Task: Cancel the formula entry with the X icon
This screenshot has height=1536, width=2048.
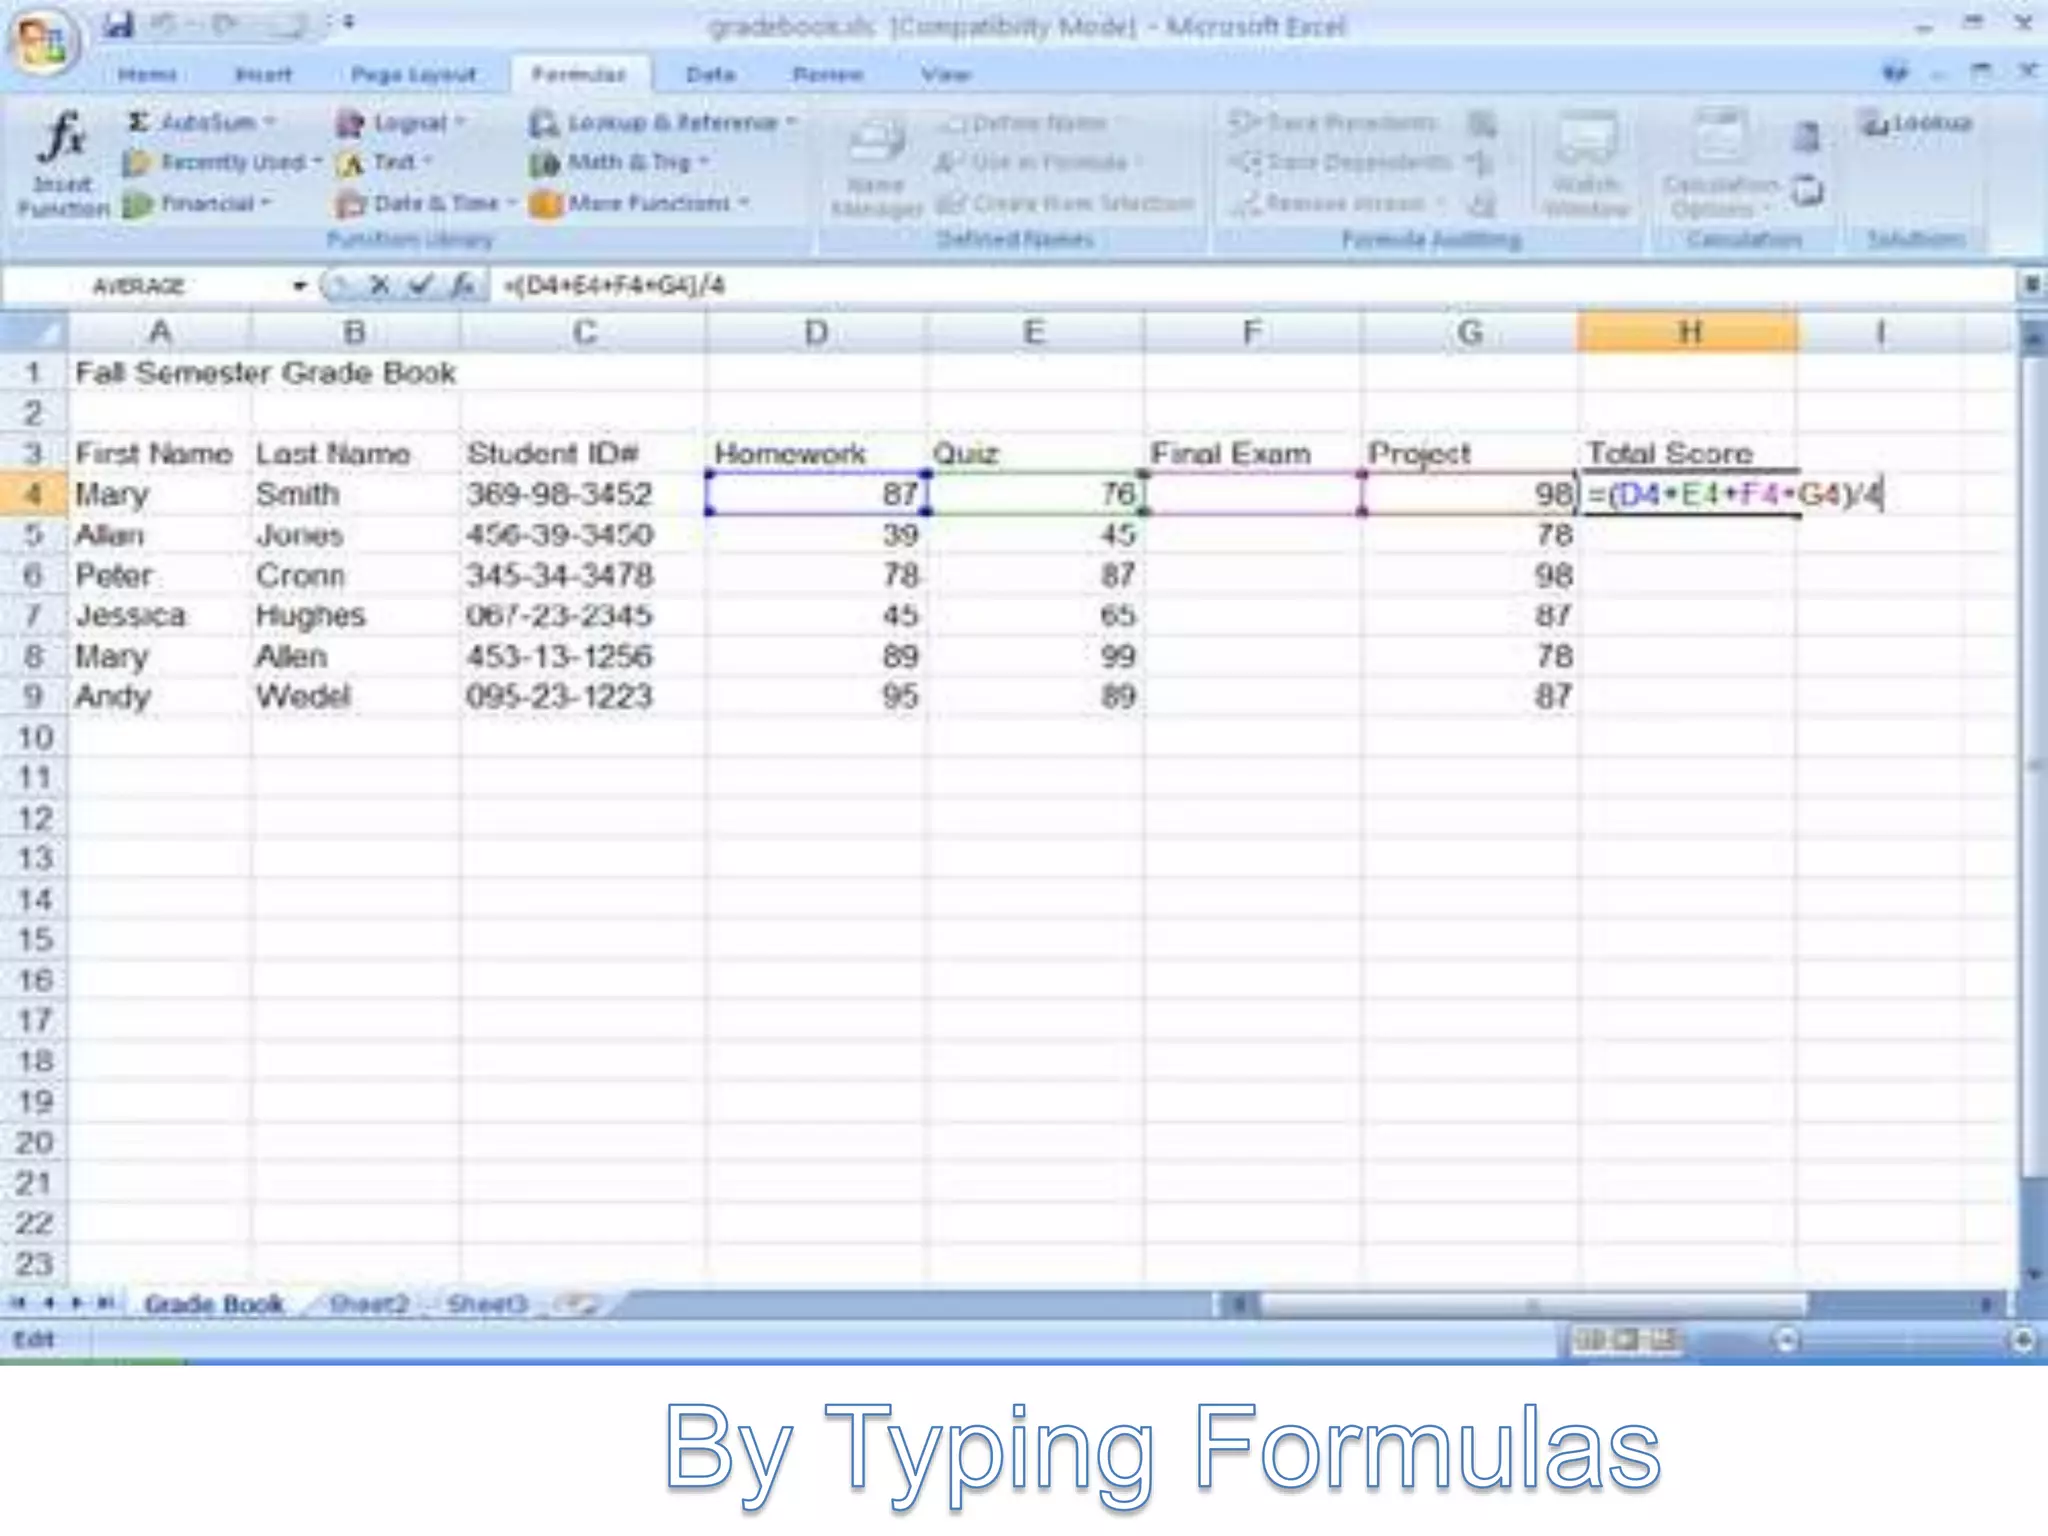Action: click(x=379, y=286)
